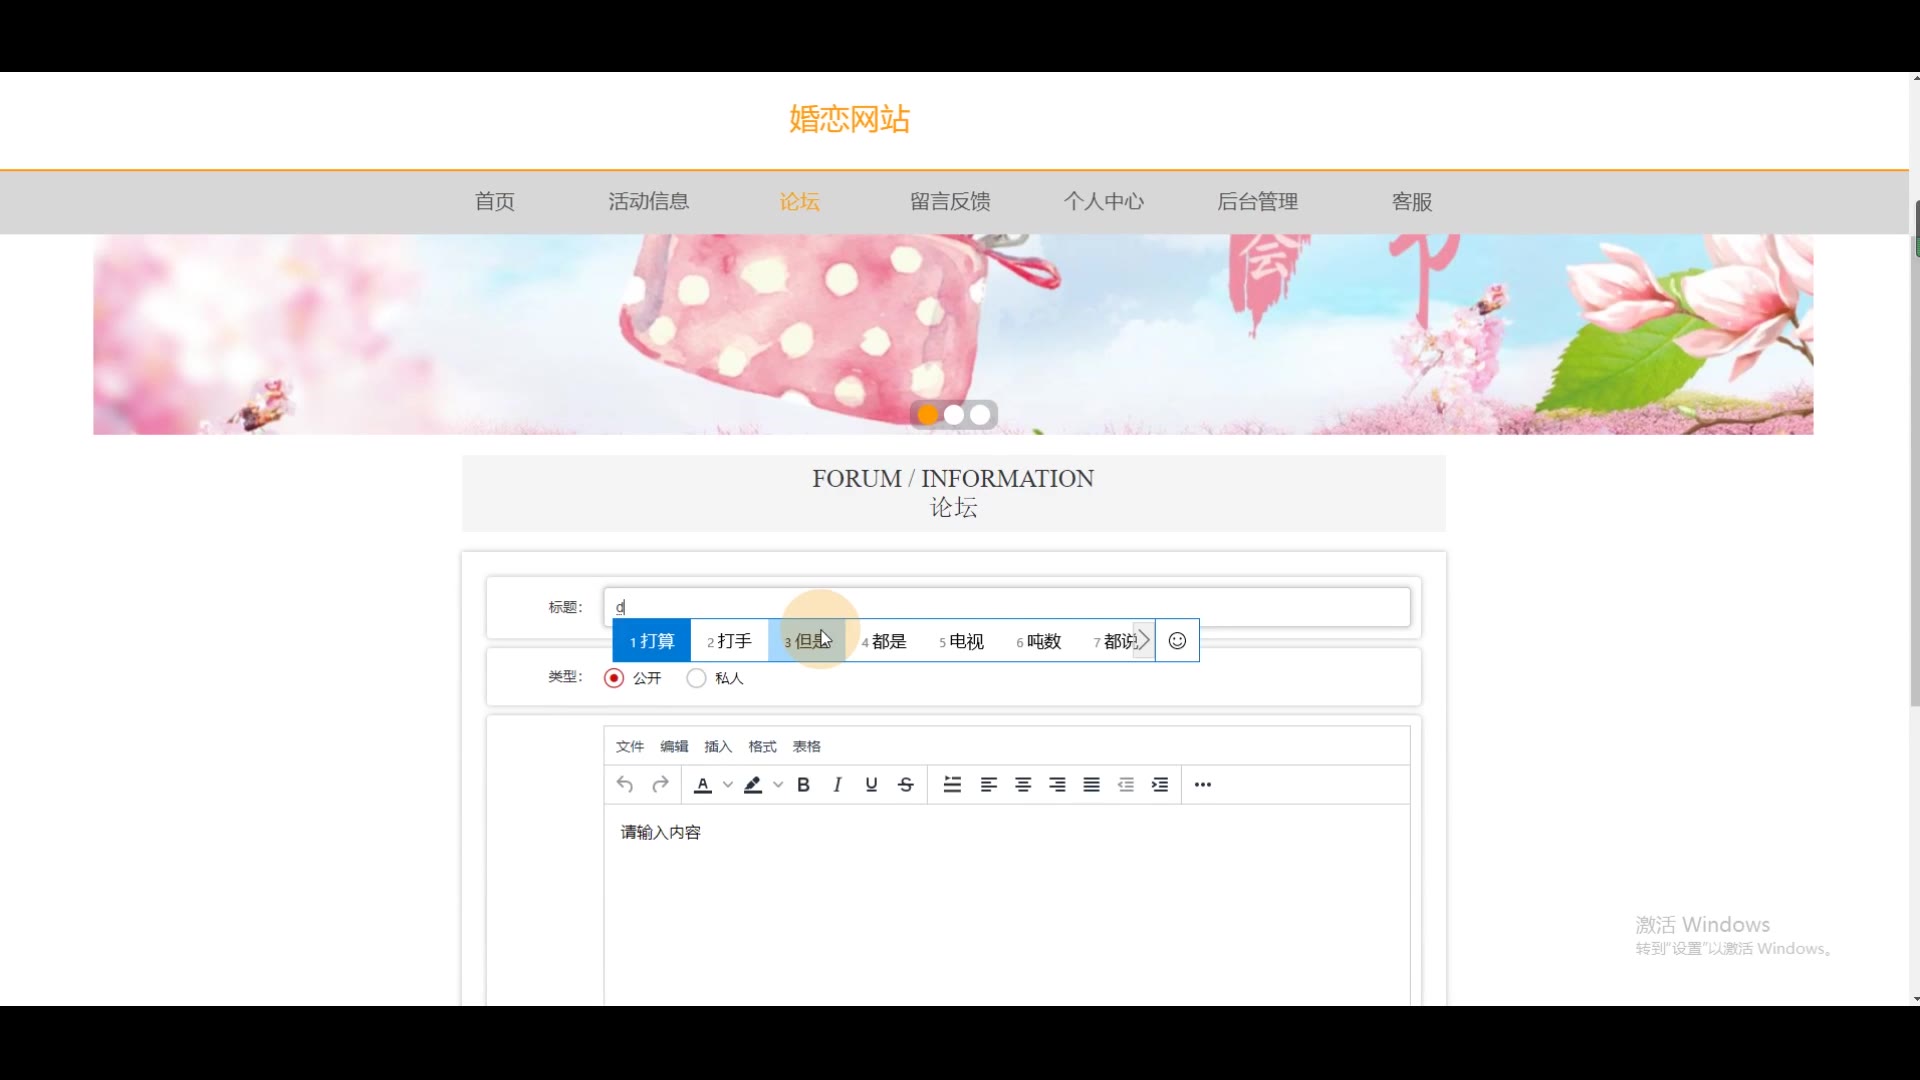Select the 私人 radio option
This screenshot has height=1080, width=1920.
point(696,678)
